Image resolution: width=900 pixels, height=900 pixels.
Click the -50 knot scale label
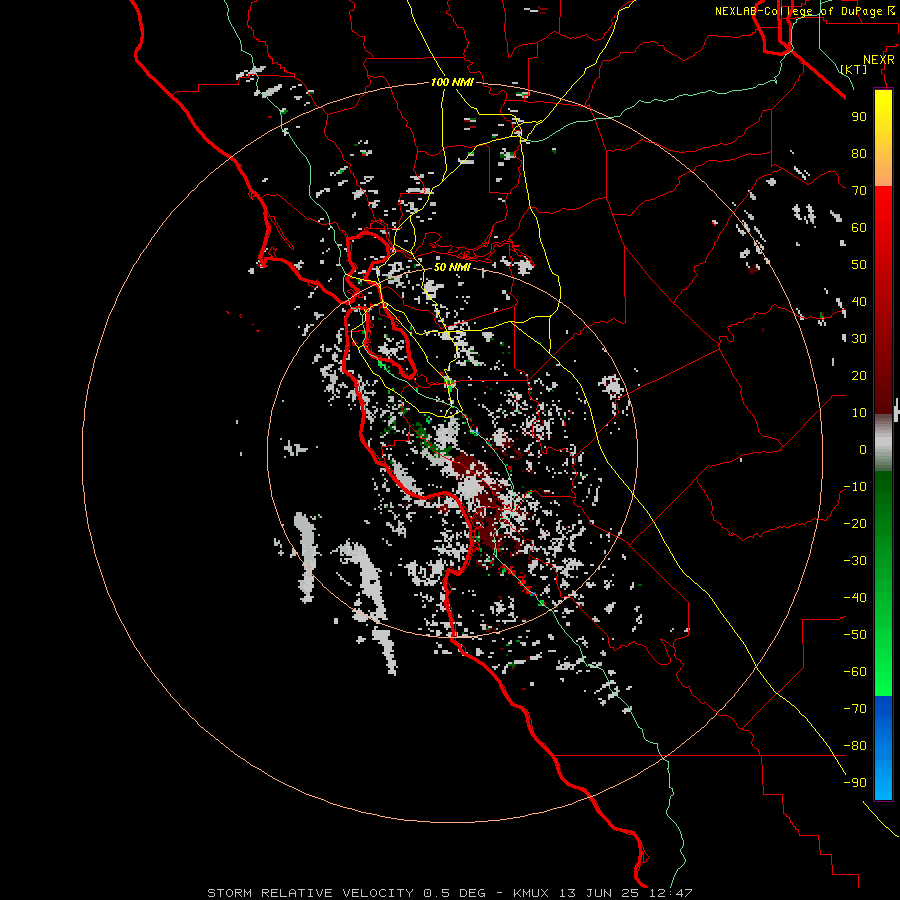point(855,635)
